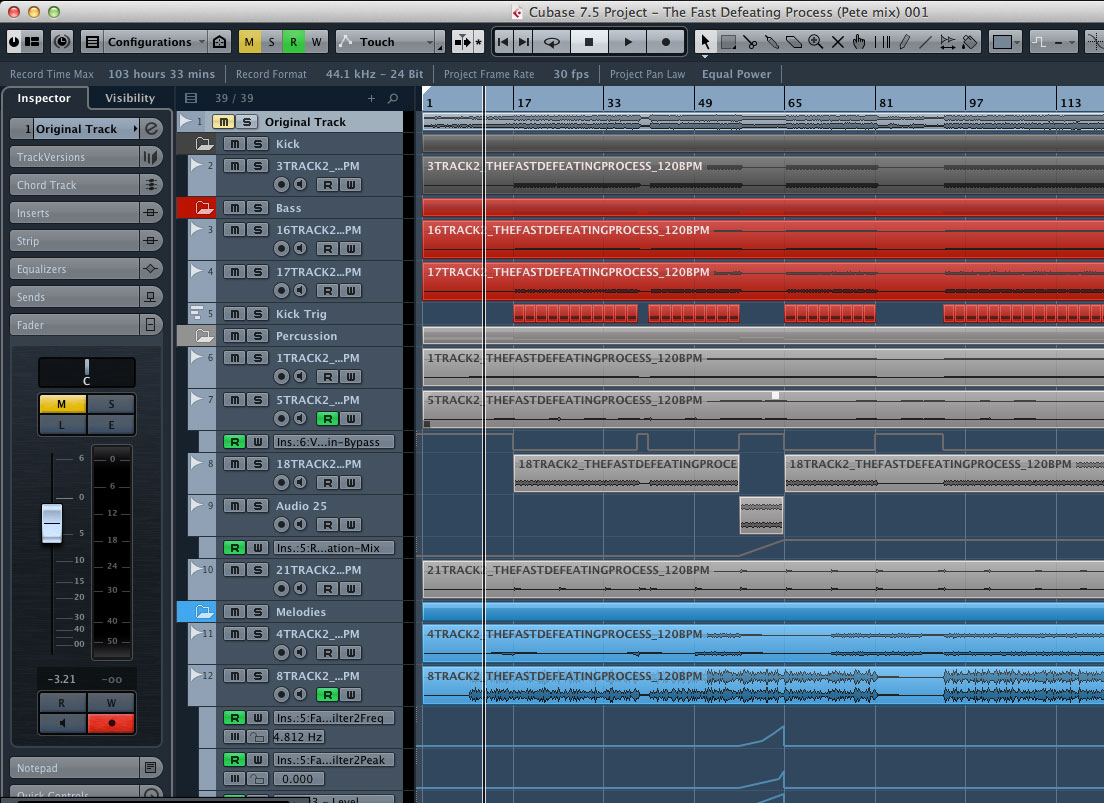Expand the 16TRACK2 track automation triangle
Screen dimensions: 1104x803
[196, 229]
